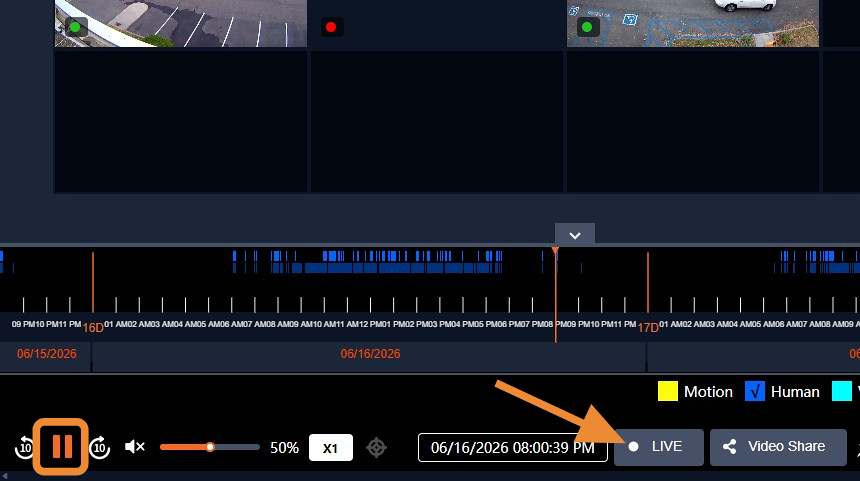This screenshot has width=860, height=481.
Task: Edit the 06/16/2026 08:00:39 PM date field
Action: [x=512, y=448]
